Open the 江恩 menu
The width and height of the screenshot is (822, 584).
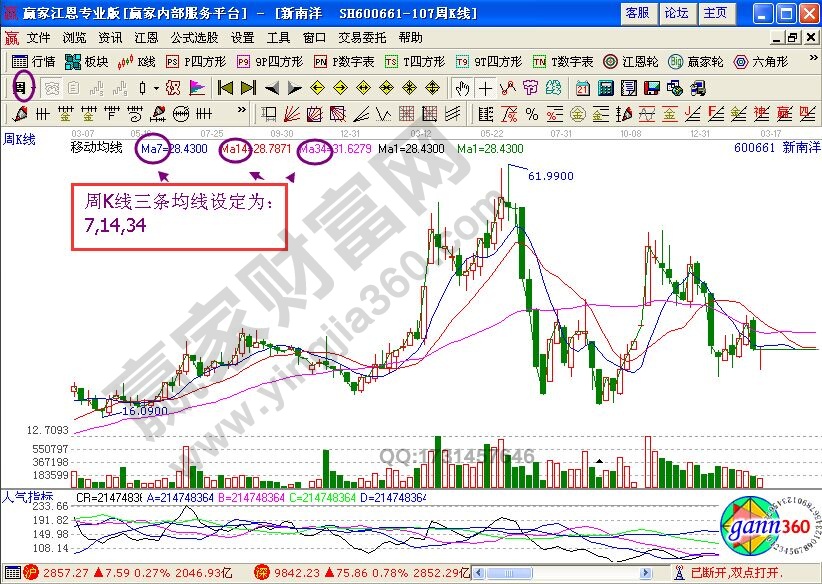(x=145, y=38)
